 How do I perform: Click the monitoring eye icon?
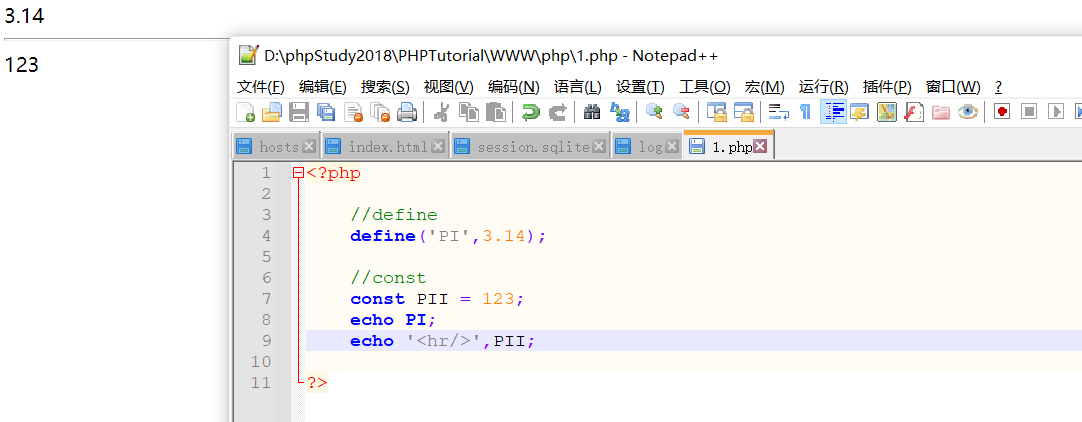[967, 112]
